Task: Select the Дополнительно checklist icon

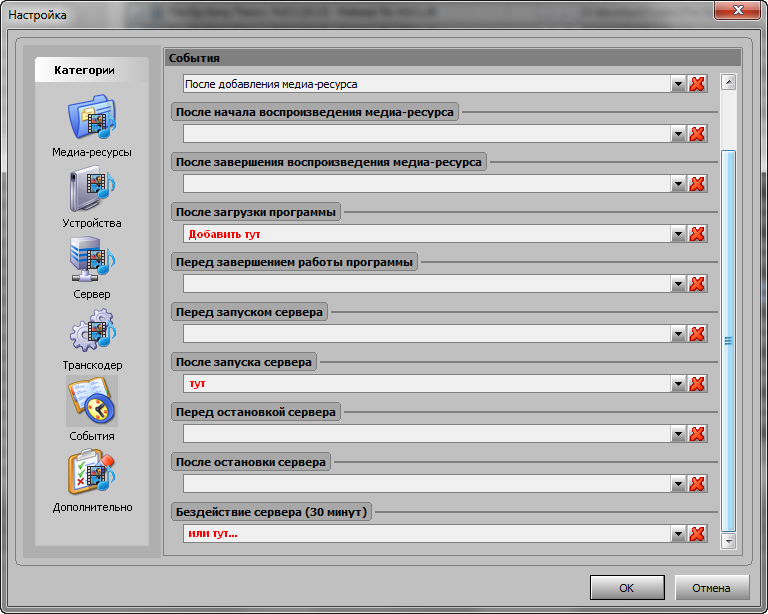Action: point(92,472)
